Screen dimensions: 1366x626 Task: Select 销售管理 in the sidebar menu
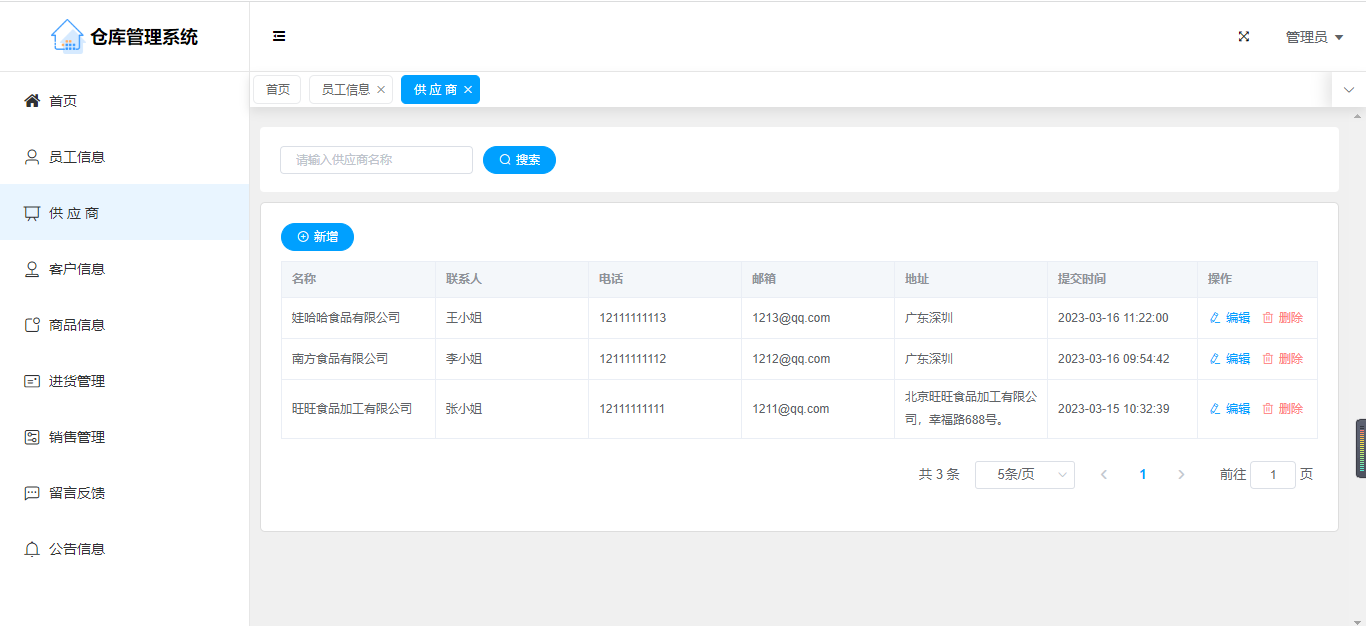coord(76,437)
